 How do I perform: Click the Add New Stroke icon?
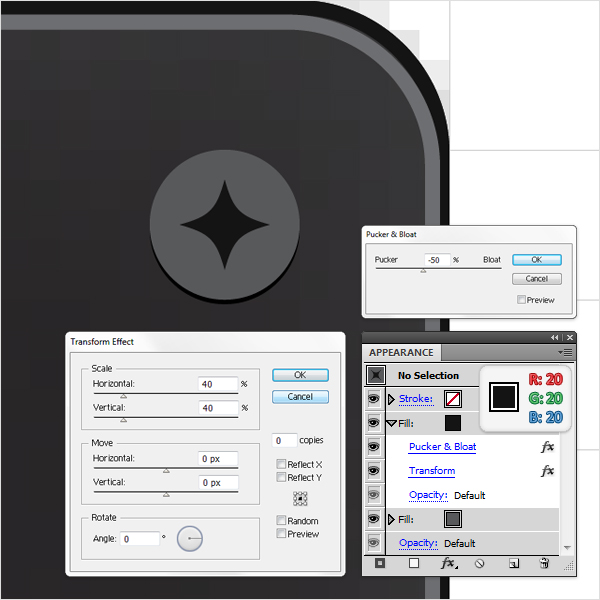click(x=380, y=563)
